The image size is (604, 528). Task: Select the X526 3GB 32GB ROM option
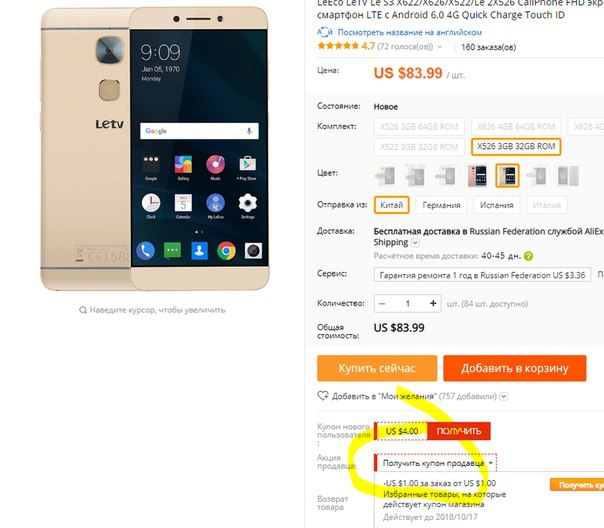point(516,146)
